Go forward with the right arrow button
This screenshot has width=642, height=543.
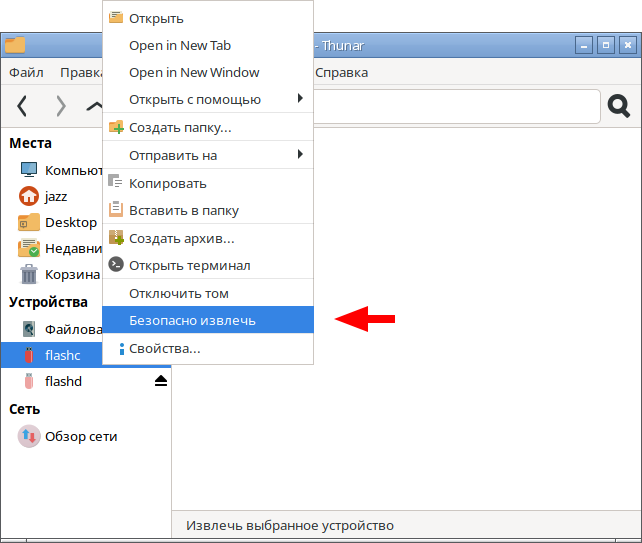tap(61, 106)
